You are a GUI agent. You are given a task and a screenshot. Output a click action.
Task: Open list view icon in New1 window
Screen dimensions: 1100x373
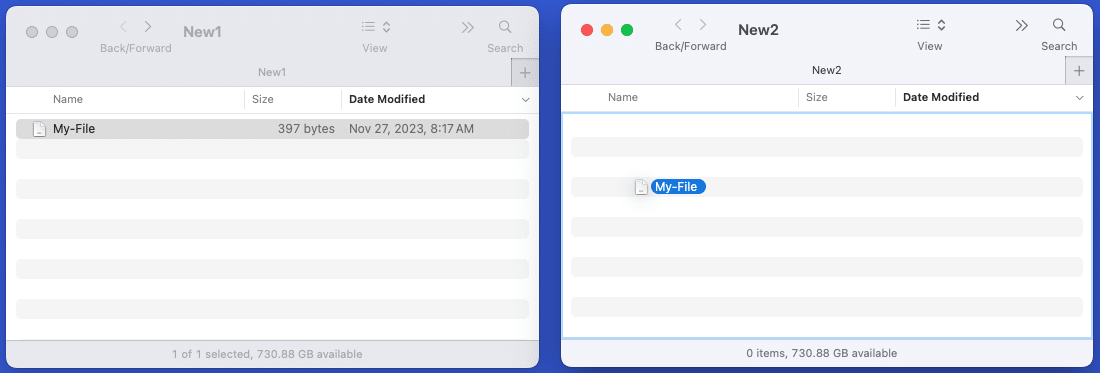(368, 27)
